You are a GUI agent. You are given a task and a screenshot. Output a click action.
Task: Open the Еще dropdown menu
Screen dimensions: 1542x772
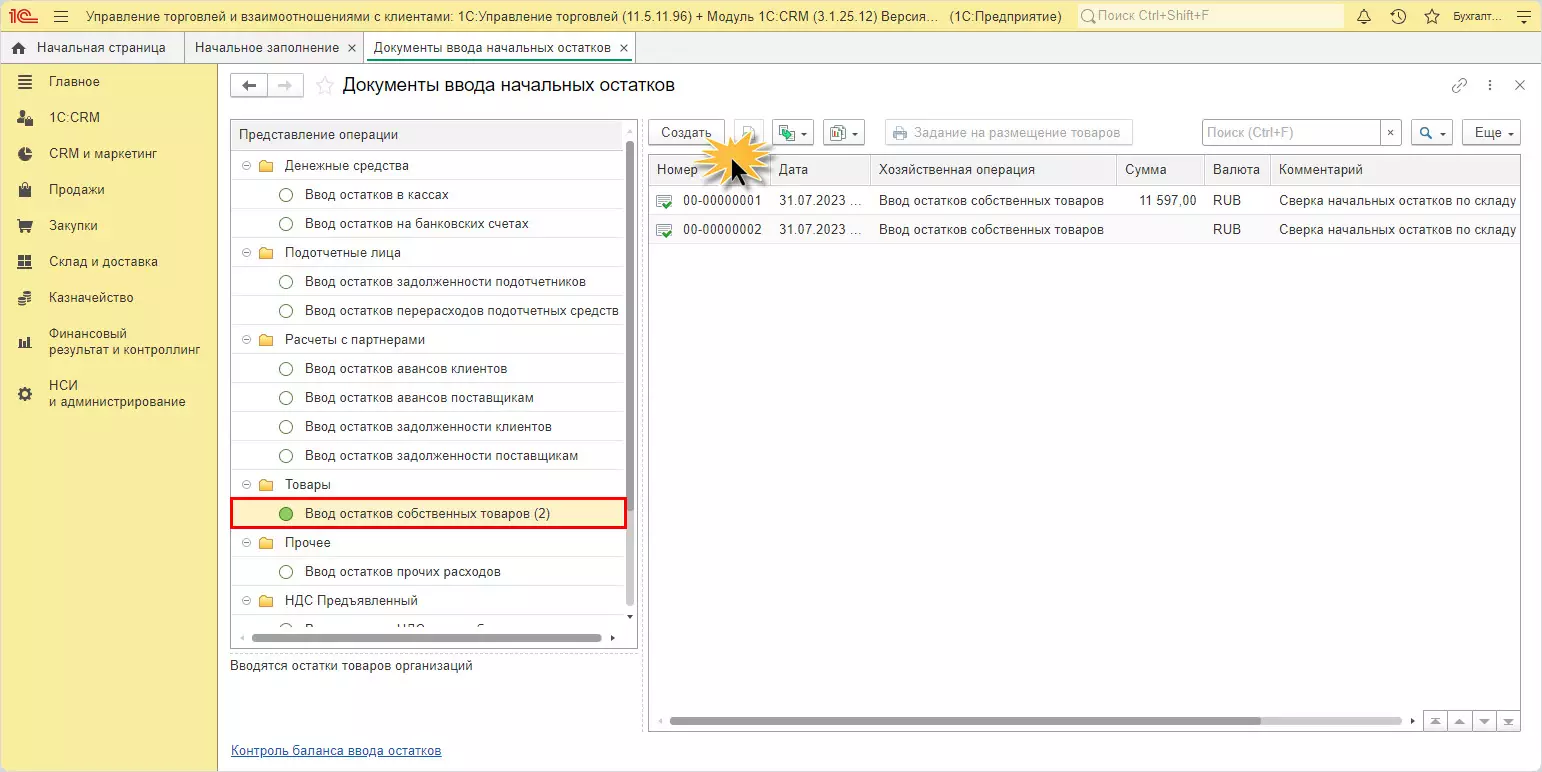pos(1490,133)
